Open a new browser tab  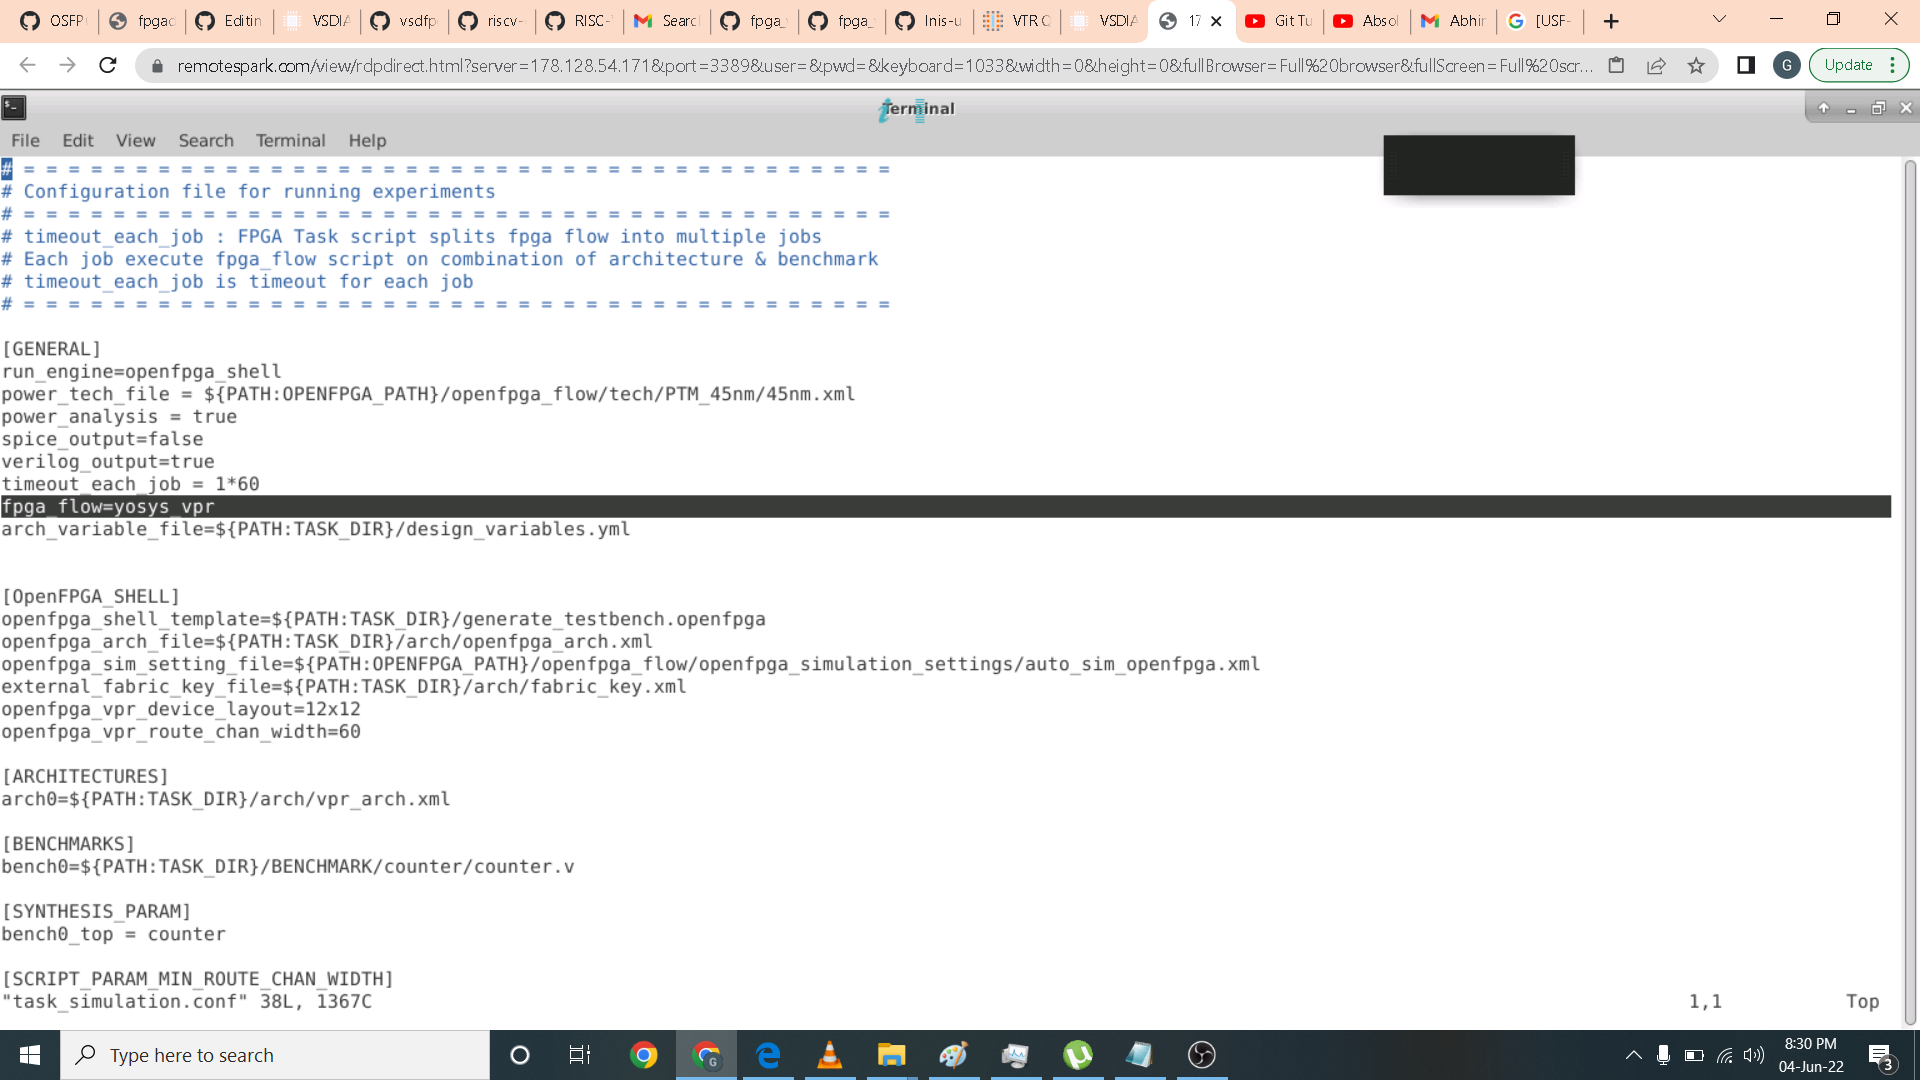point(1611,21)
